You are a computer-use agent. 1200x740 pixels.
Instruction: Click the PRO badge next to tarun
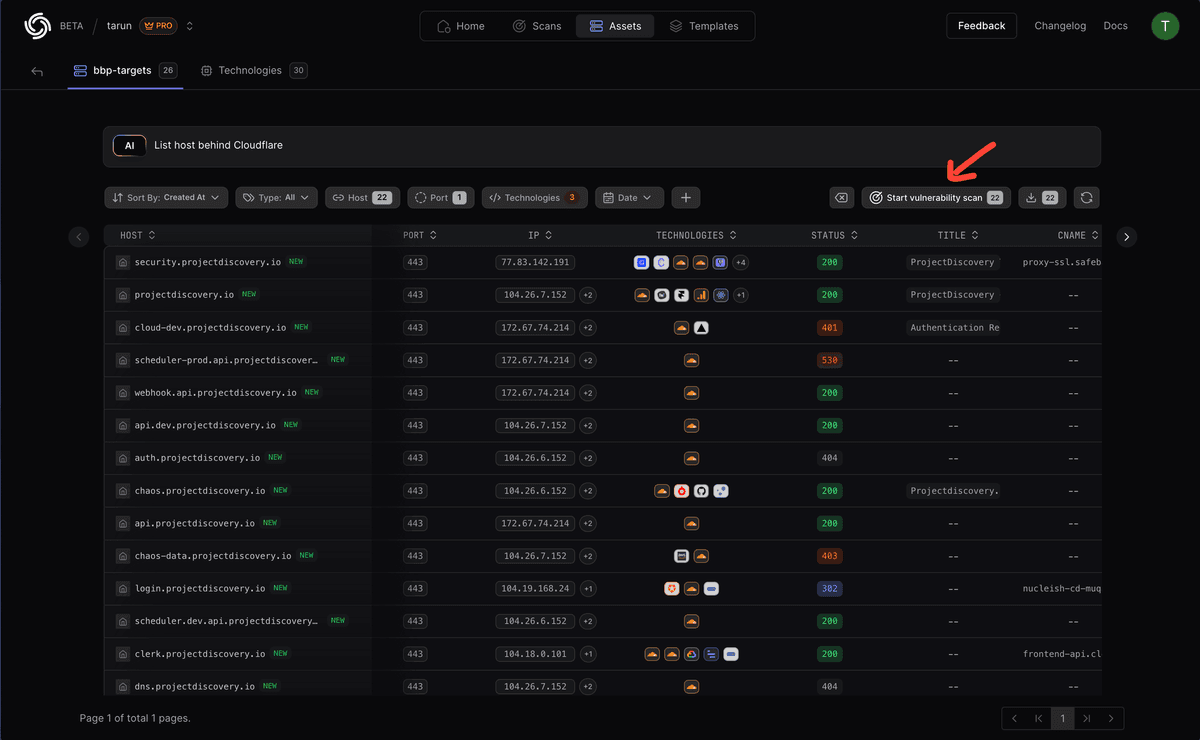[156, 26]
